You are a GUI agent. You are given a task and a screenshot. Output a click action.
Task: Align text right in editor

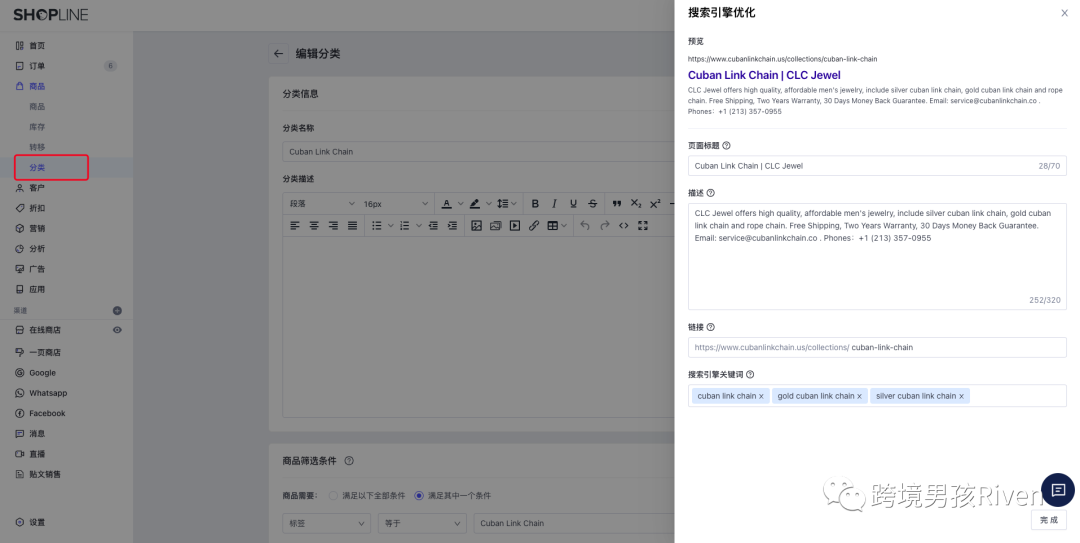[x=333, y=225]
